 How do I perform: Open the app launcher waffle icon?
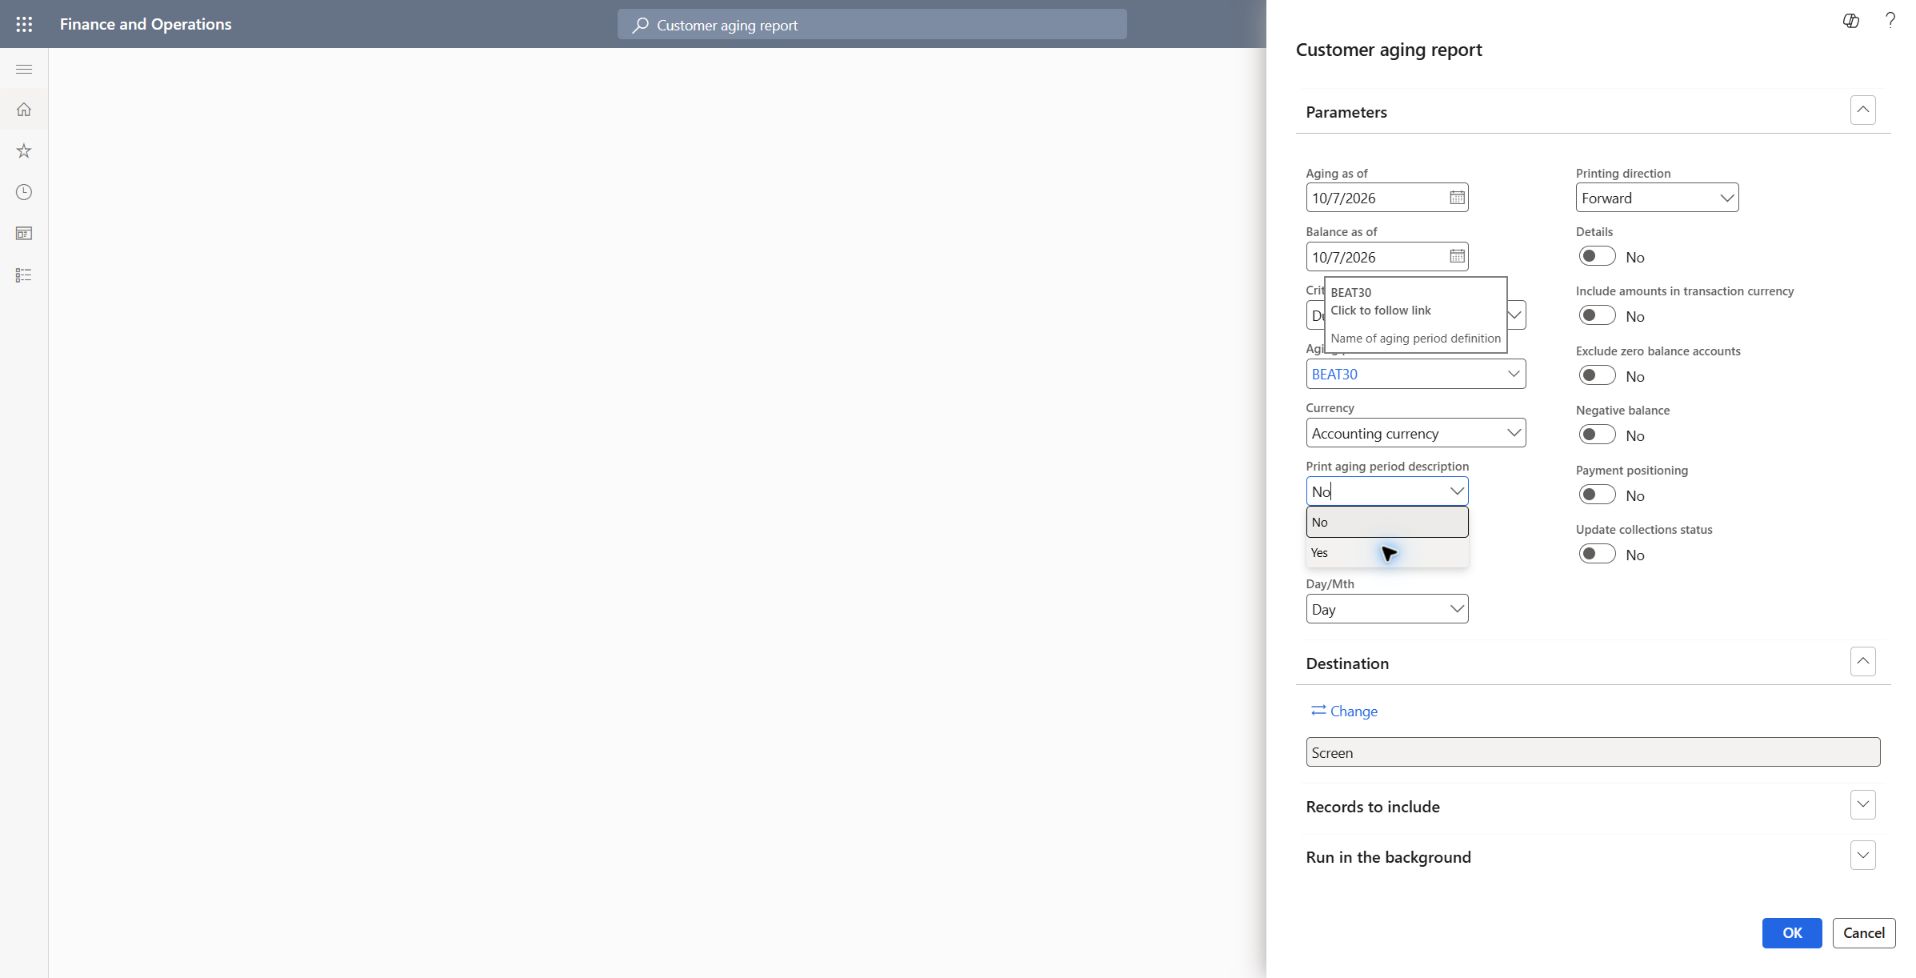(24, 24)
